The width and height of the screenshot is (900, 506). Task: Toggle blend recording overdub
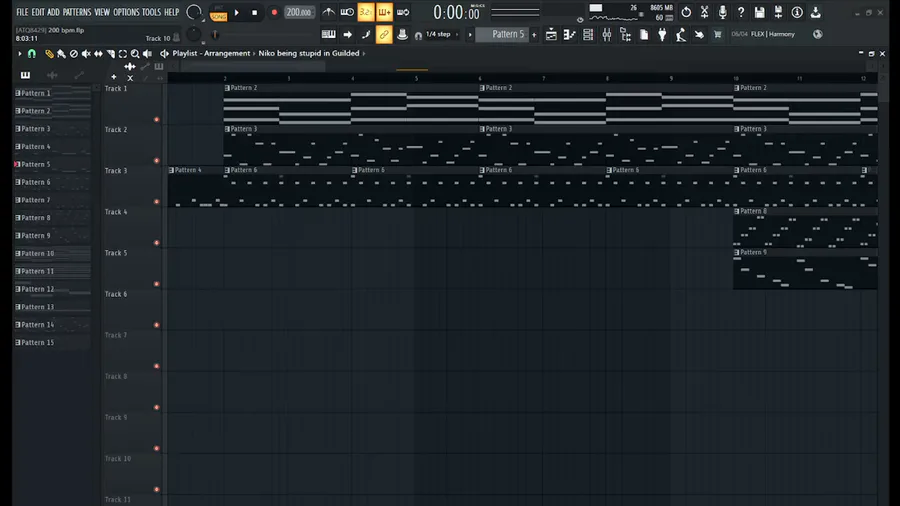[384, 12]
